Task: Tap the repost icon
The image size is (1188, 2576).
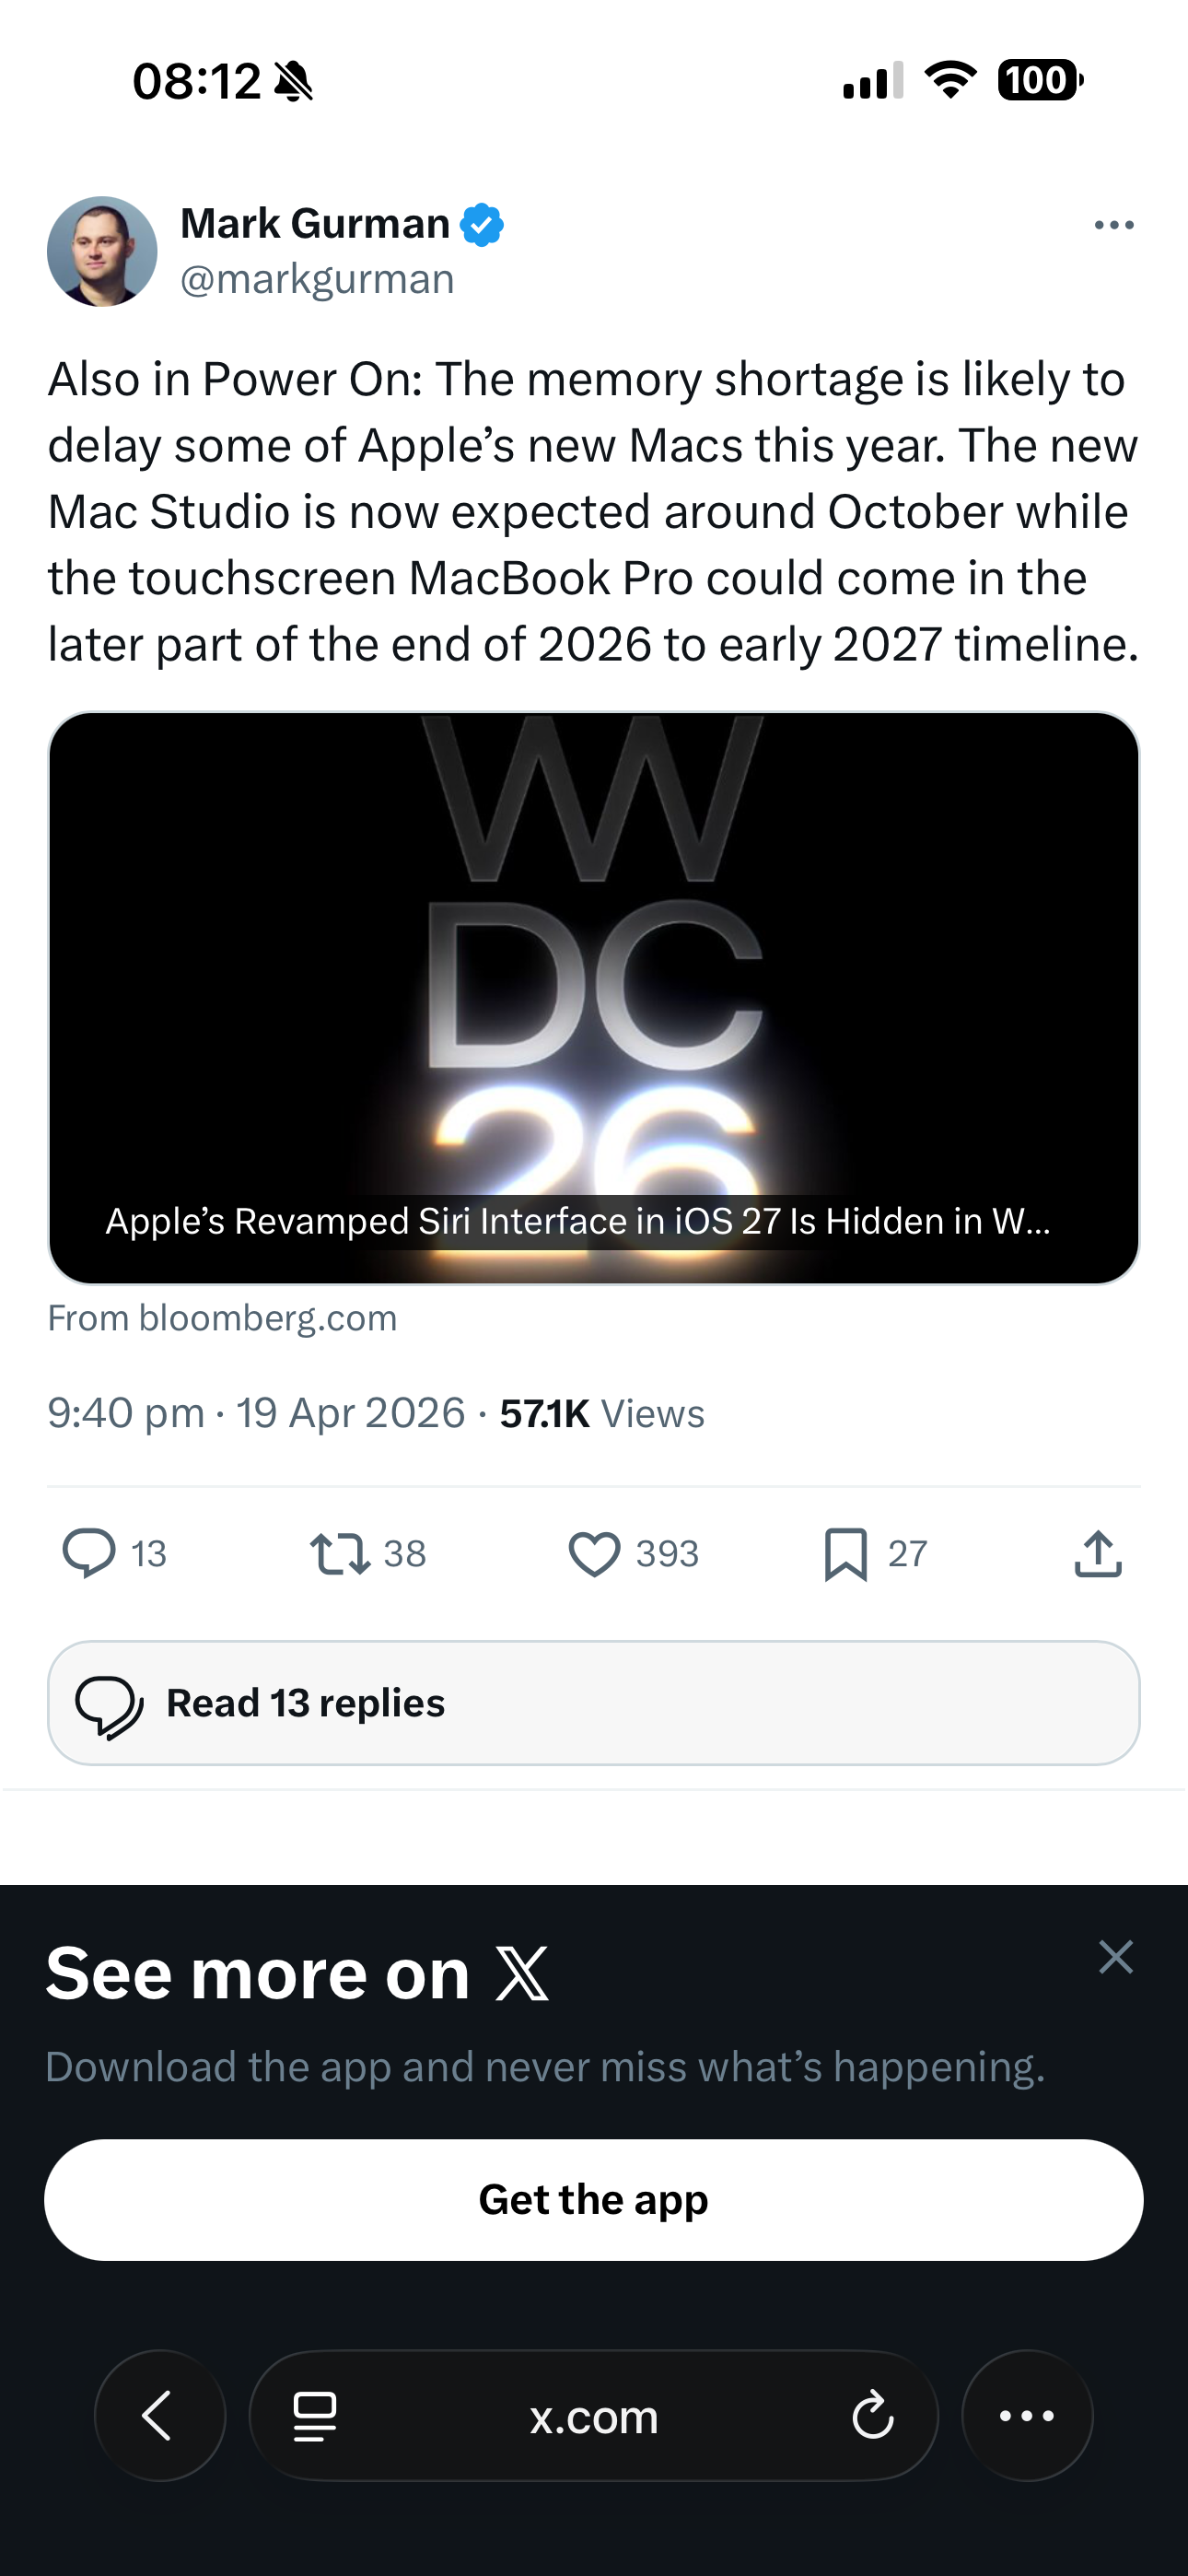Action: coord(340,1554)
